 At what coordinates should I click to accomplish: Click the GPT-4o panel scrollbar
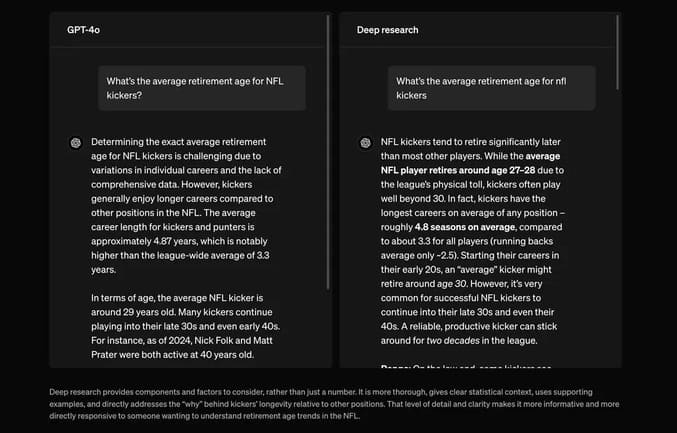coord(327,150)
